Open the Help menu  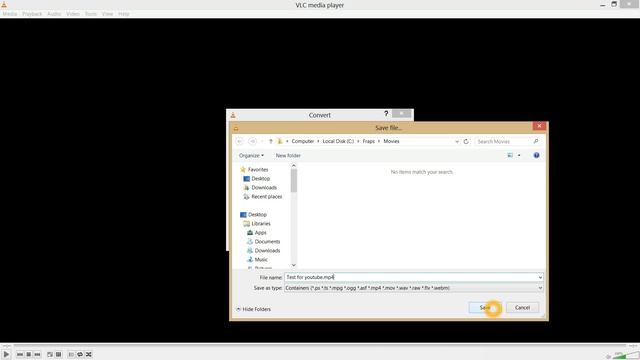(x=124, y=14)
